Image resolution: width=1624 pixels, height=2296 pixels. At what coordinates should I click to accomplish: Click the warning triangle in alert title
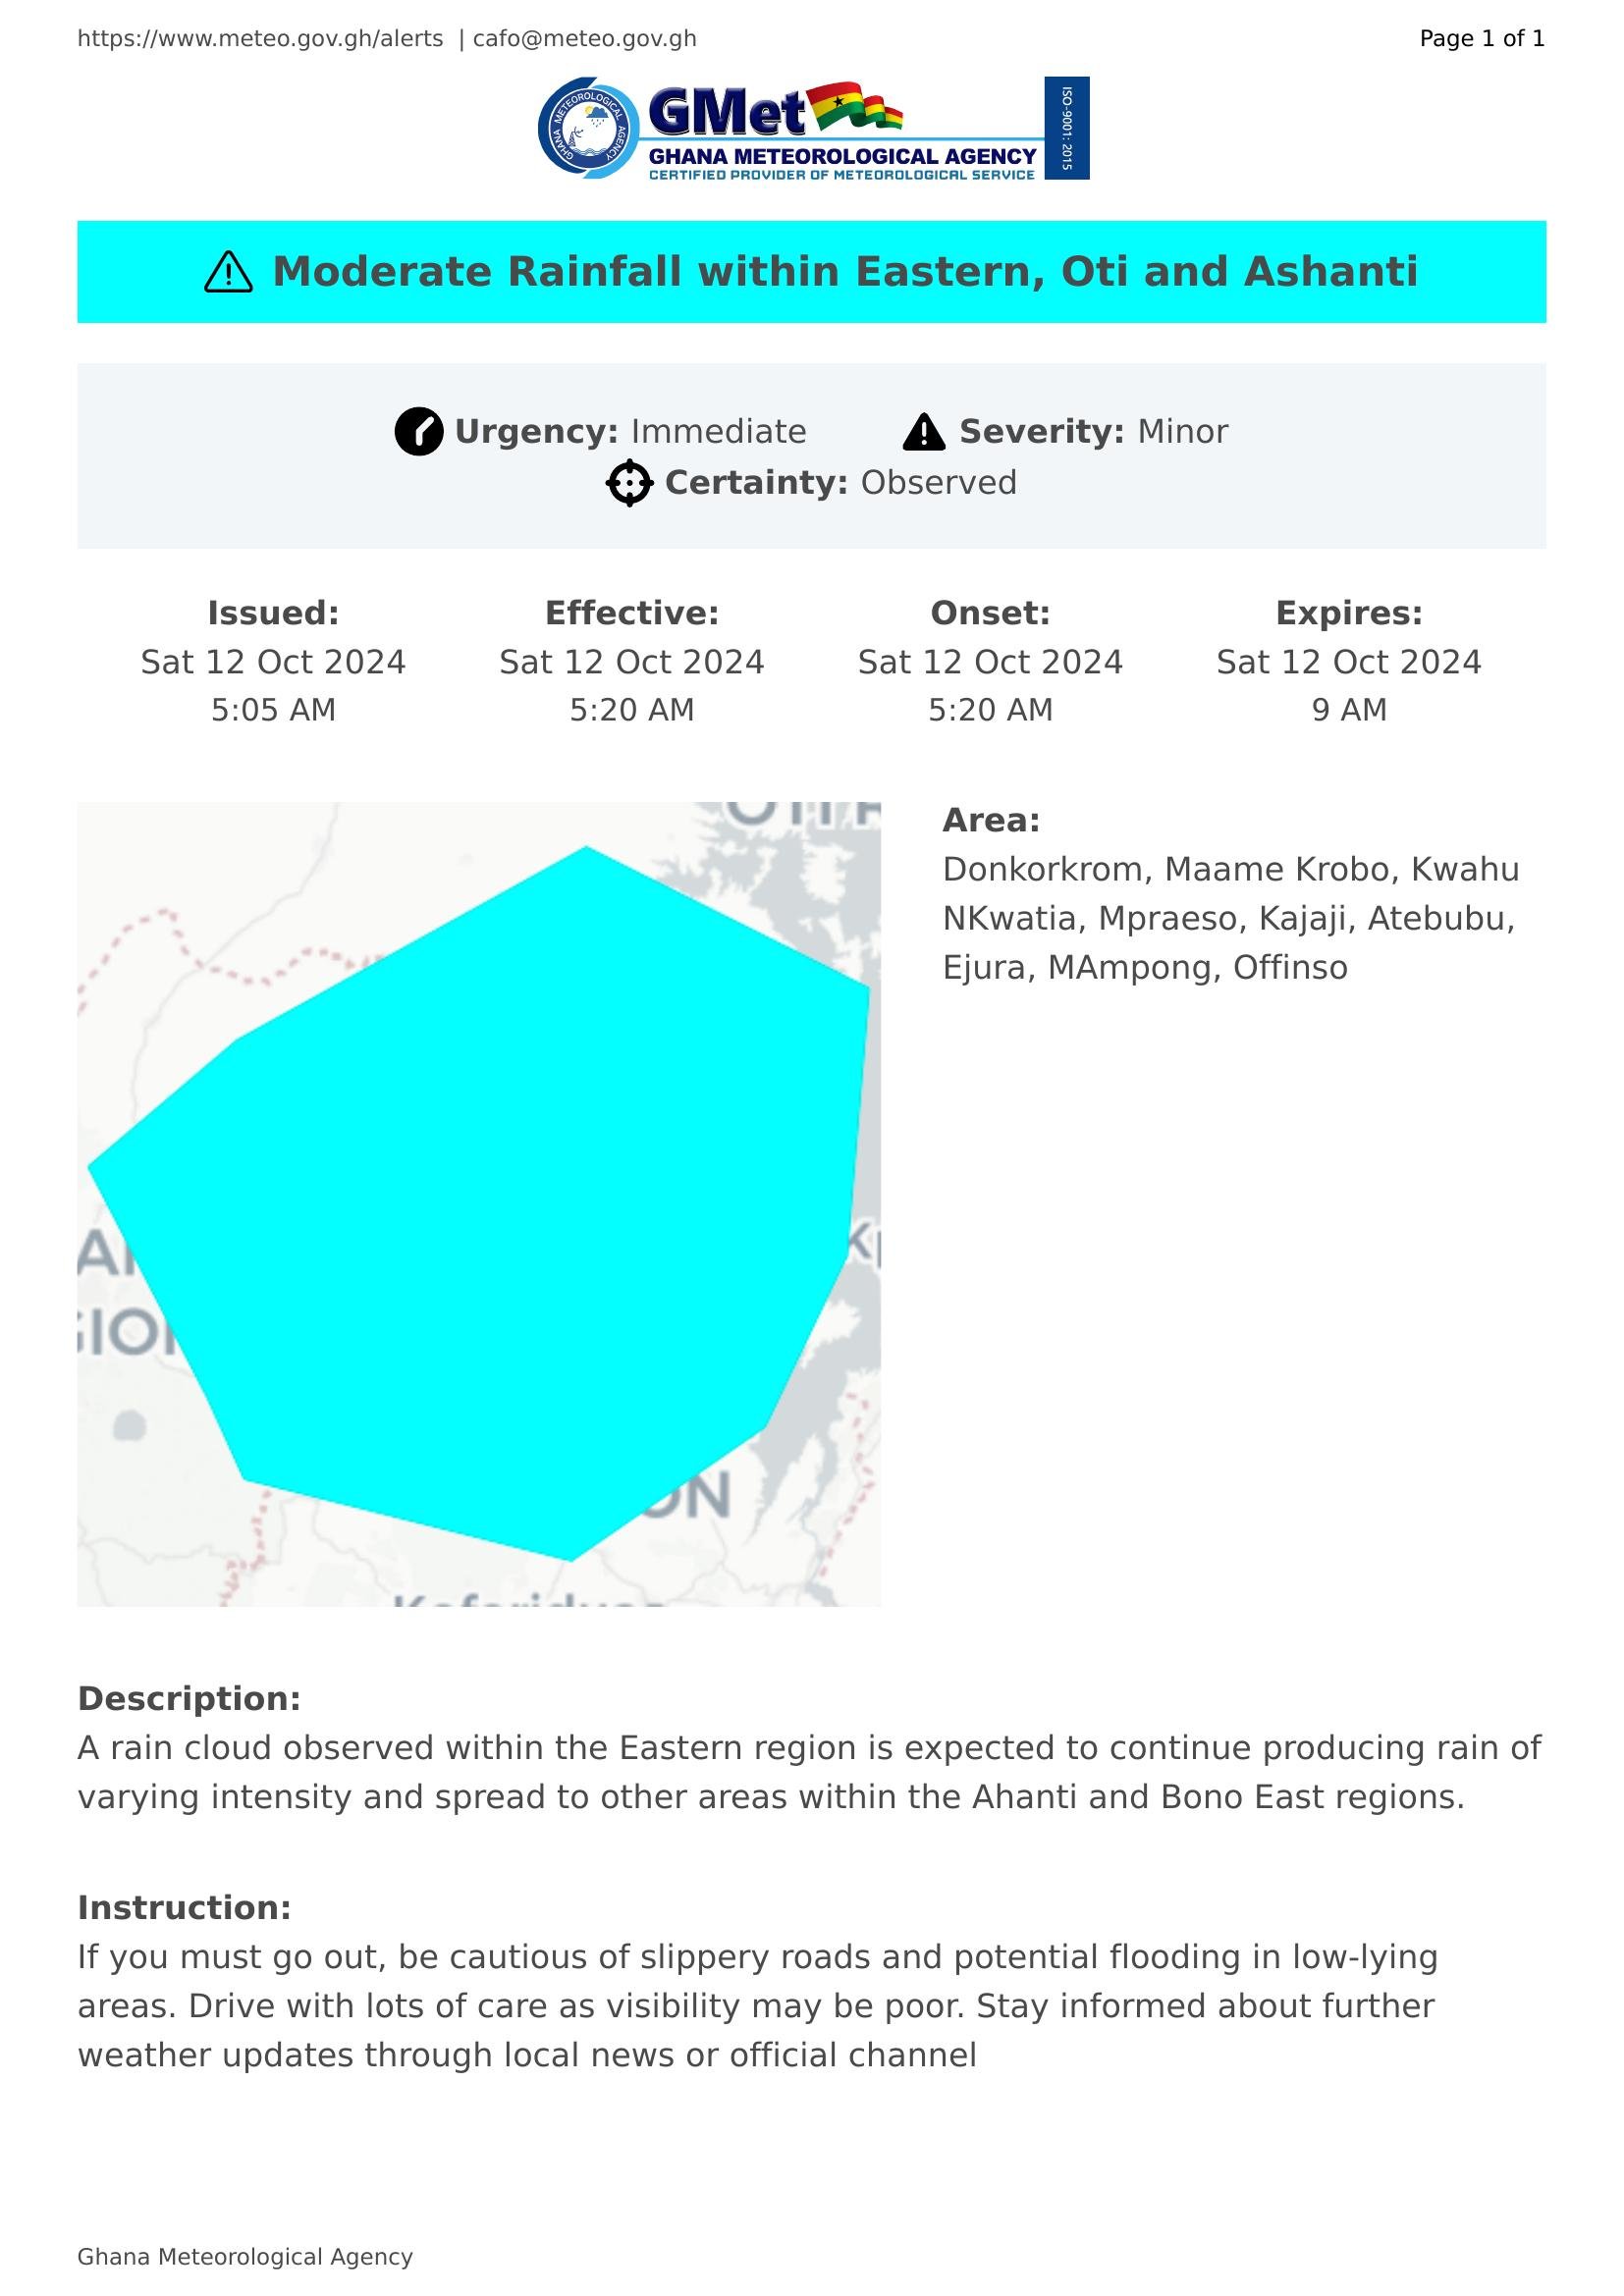[x=228, y=272]
